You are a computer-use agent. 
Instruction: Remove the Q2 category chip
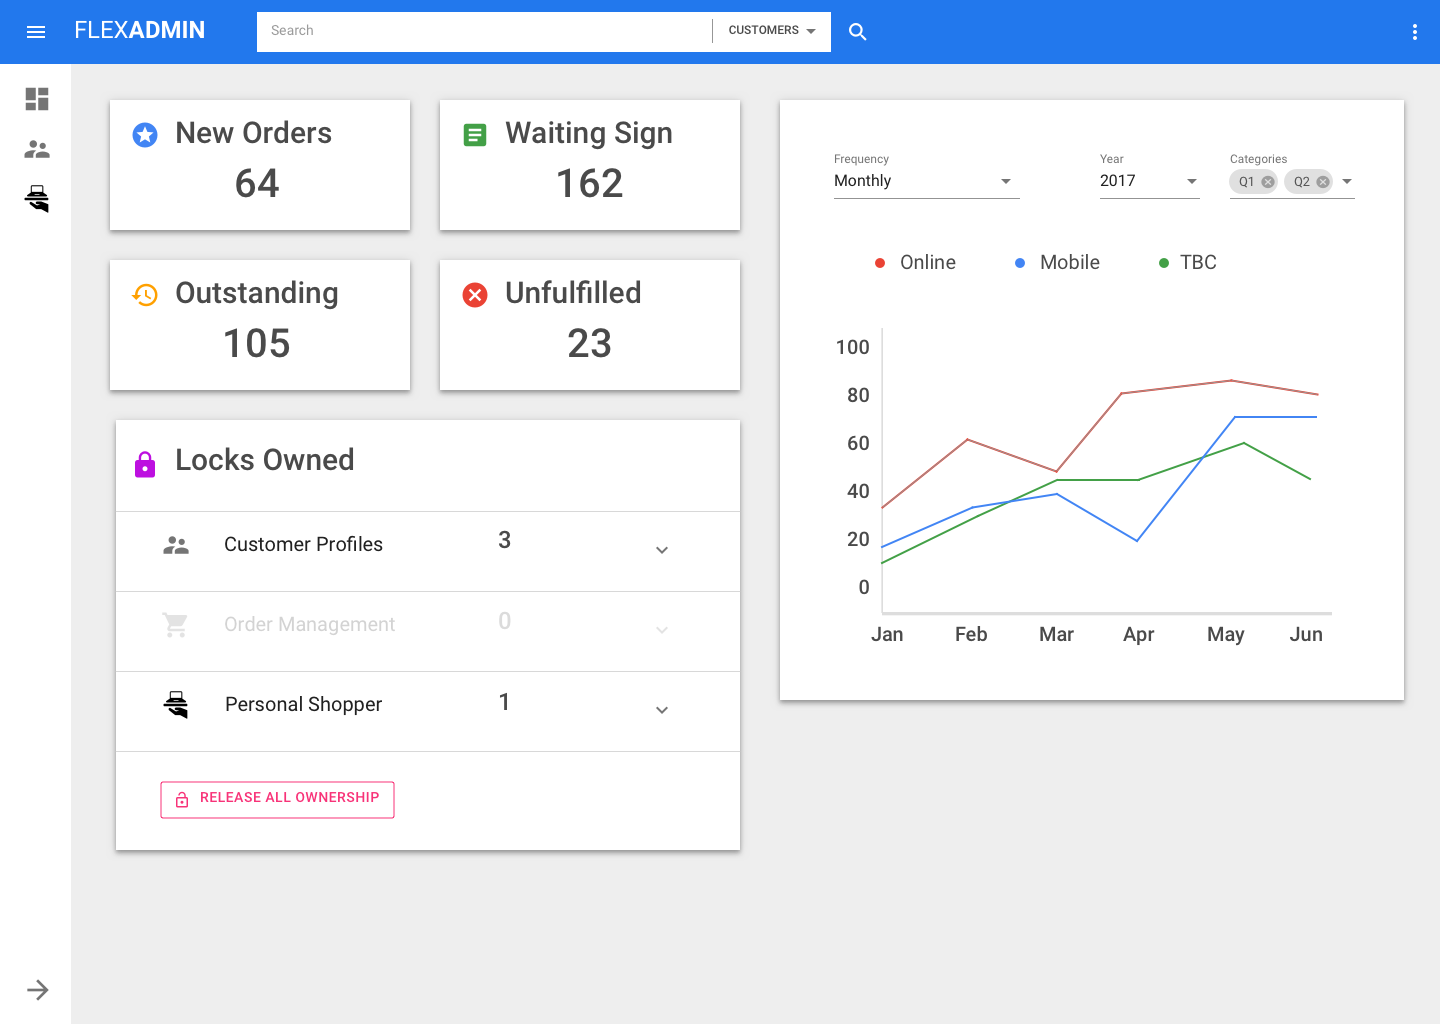(x=1323, y=182)
